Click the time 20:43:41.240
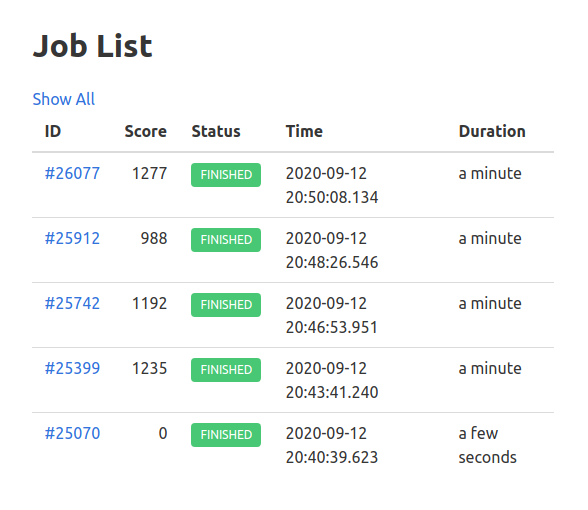This screenshot has width=588, height=510. click(332, 393)
